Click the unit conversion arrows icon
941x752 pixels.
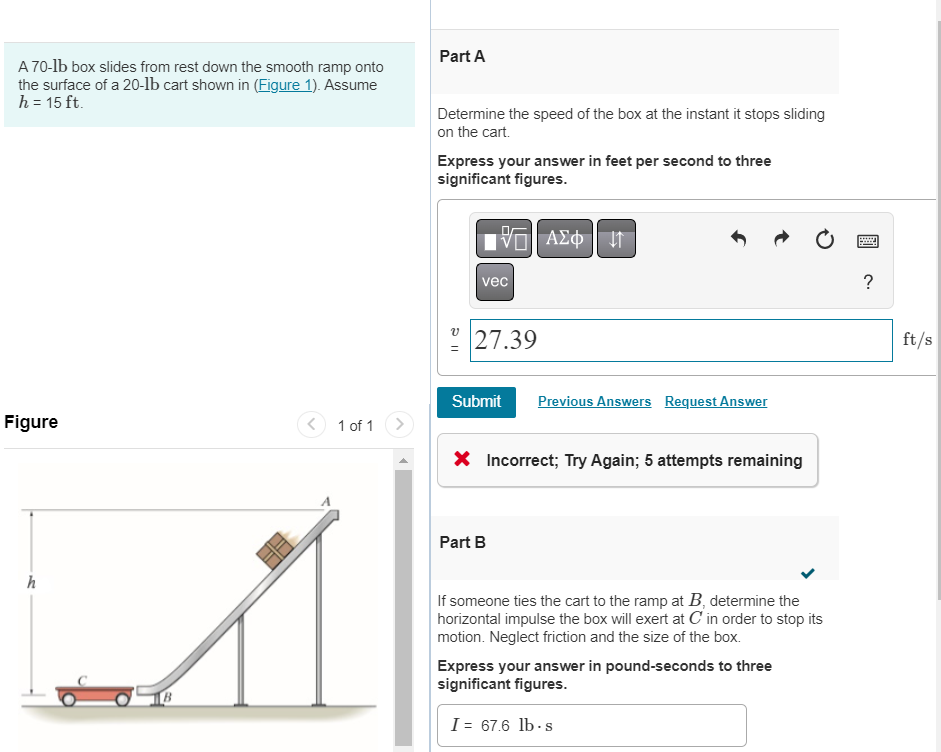click(x=616, y=238)
